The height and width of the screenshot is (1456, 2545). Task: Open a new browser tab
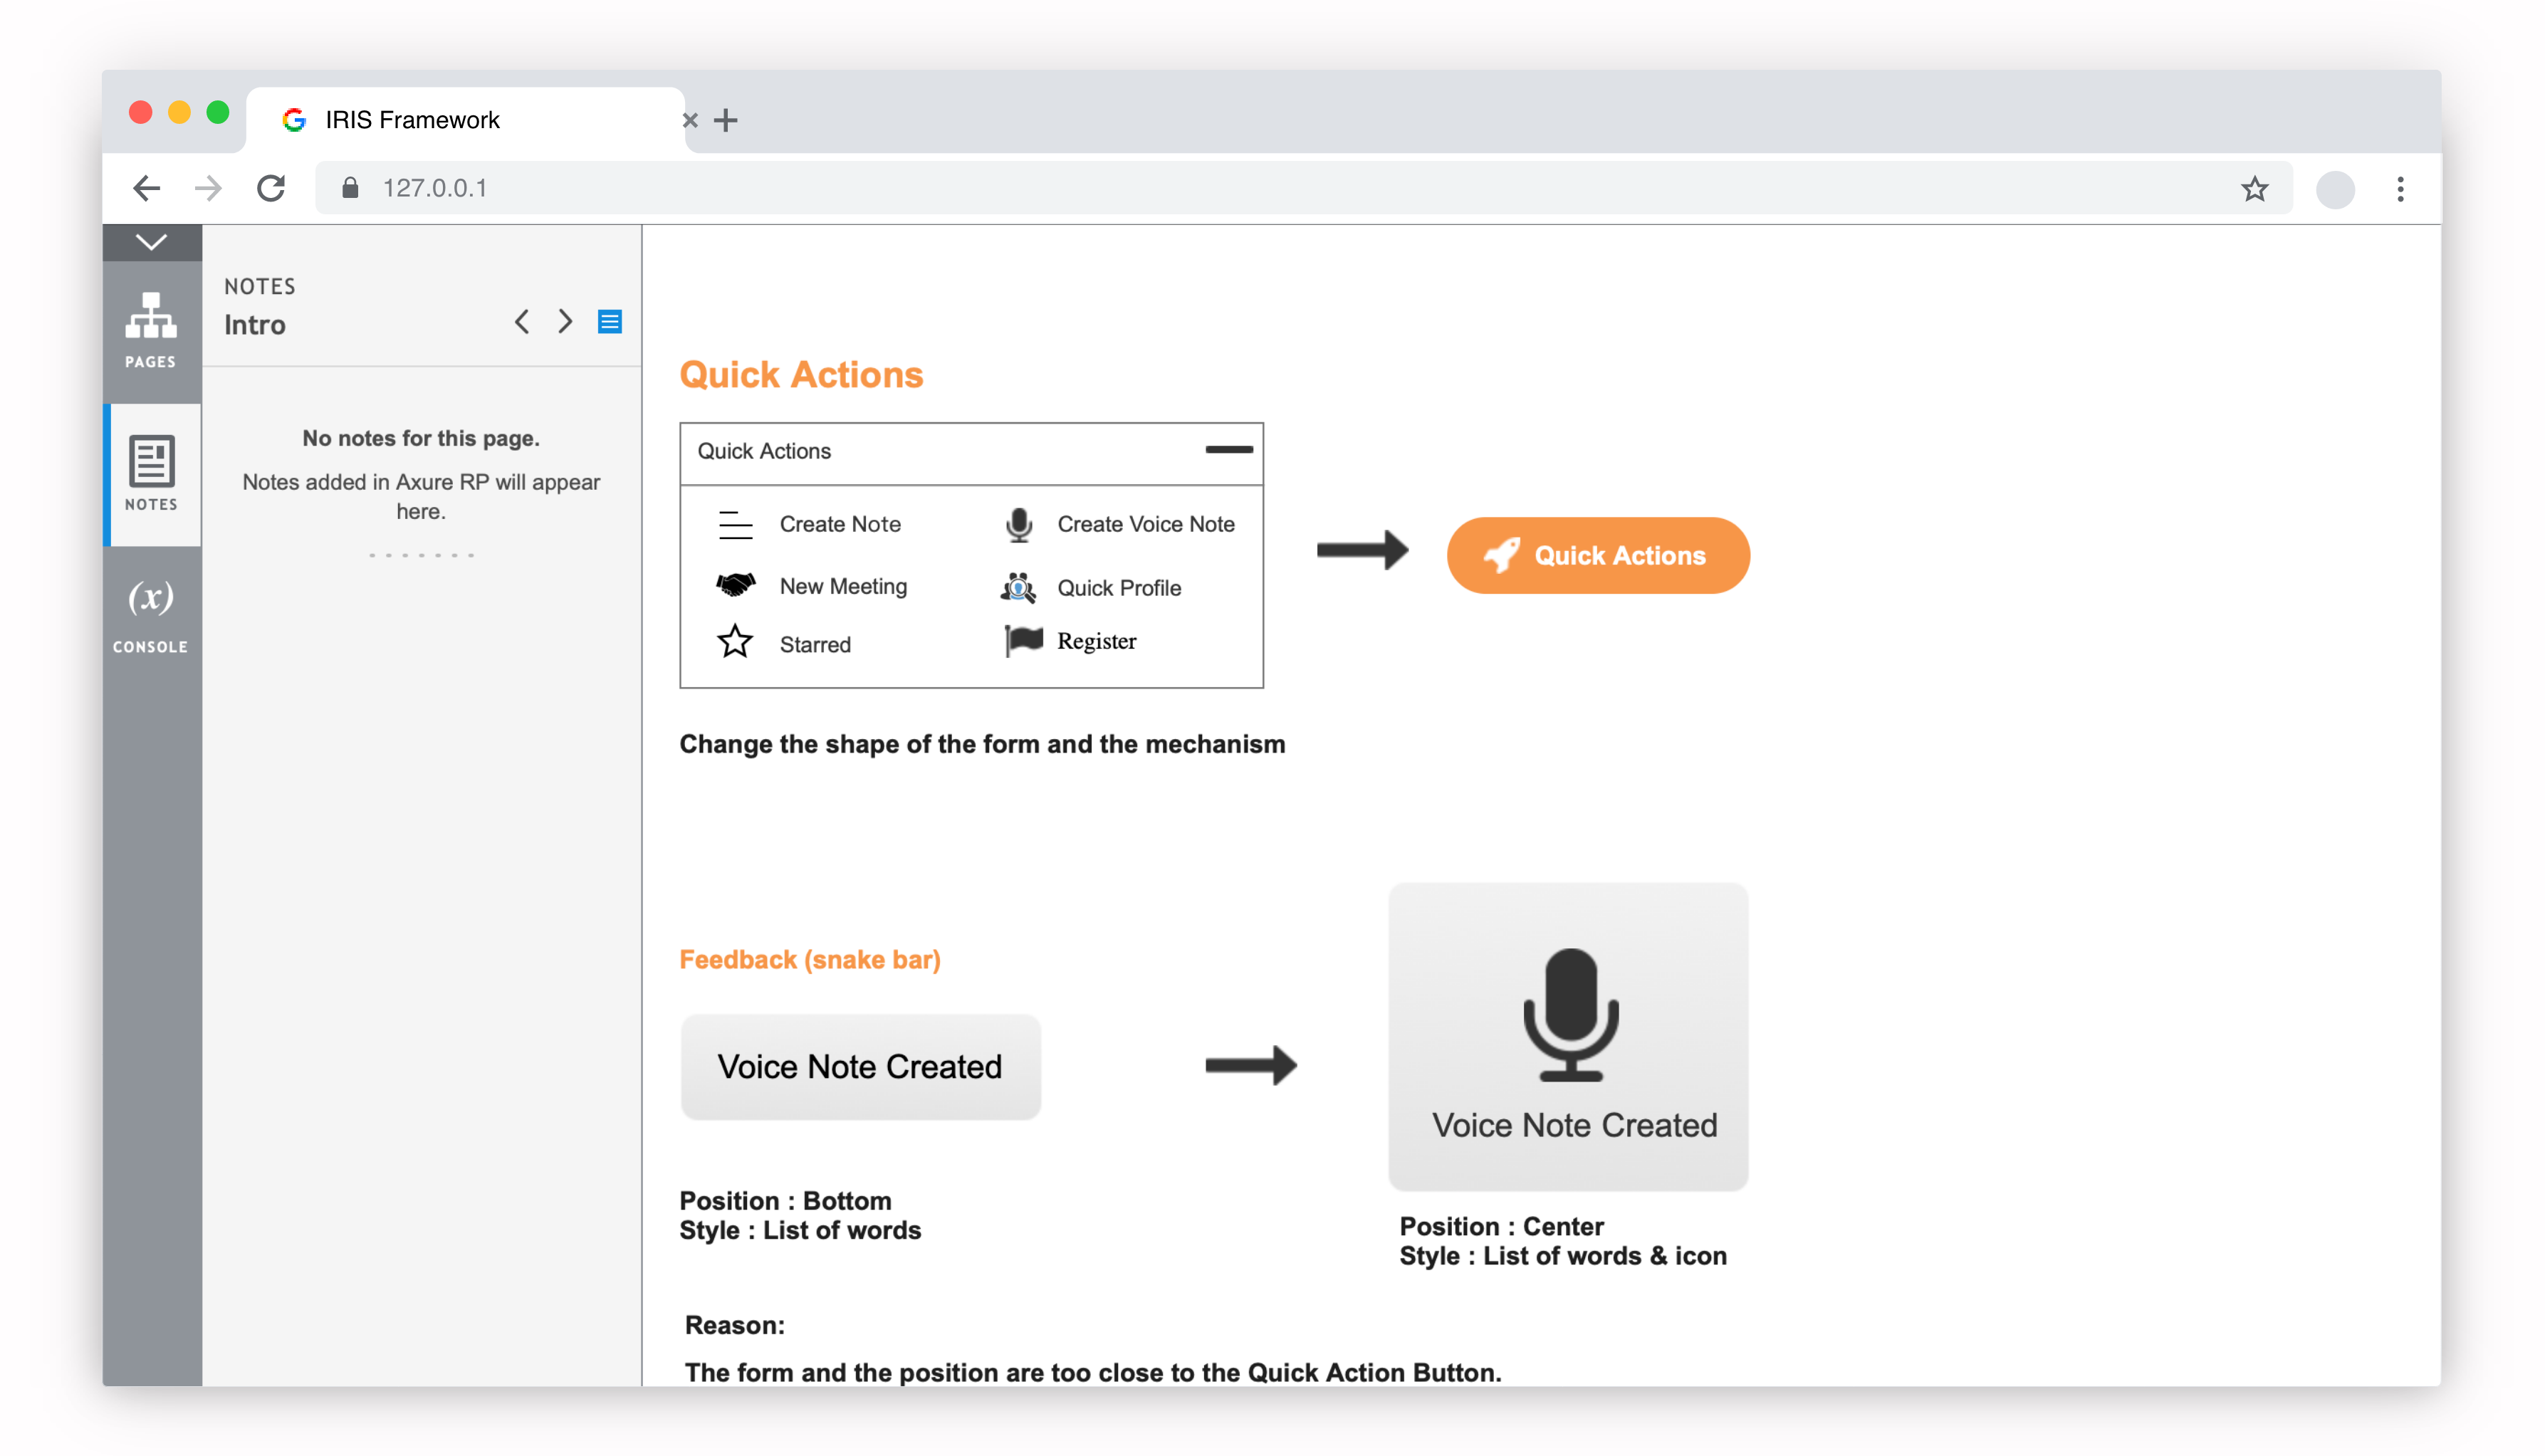click(726, 121)
